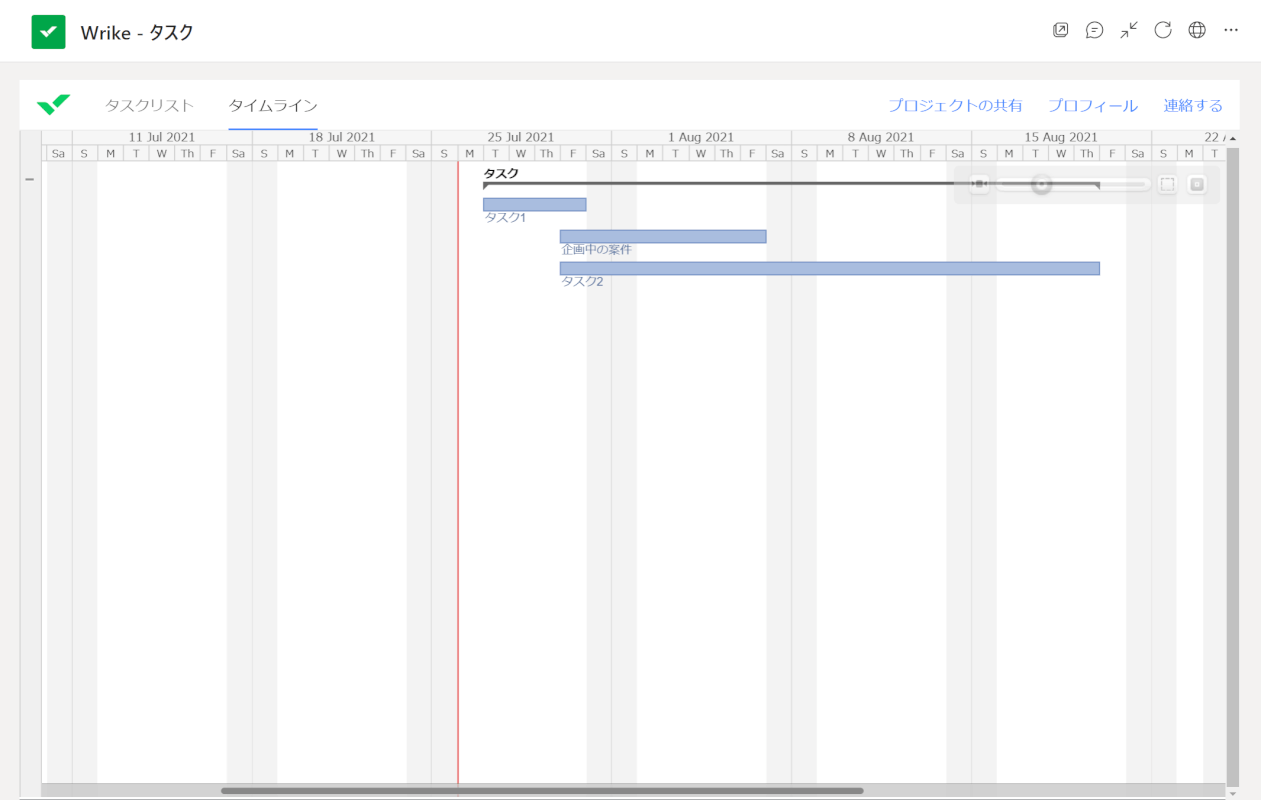Click the 8 Aug 2021 week header

(881, 137)
